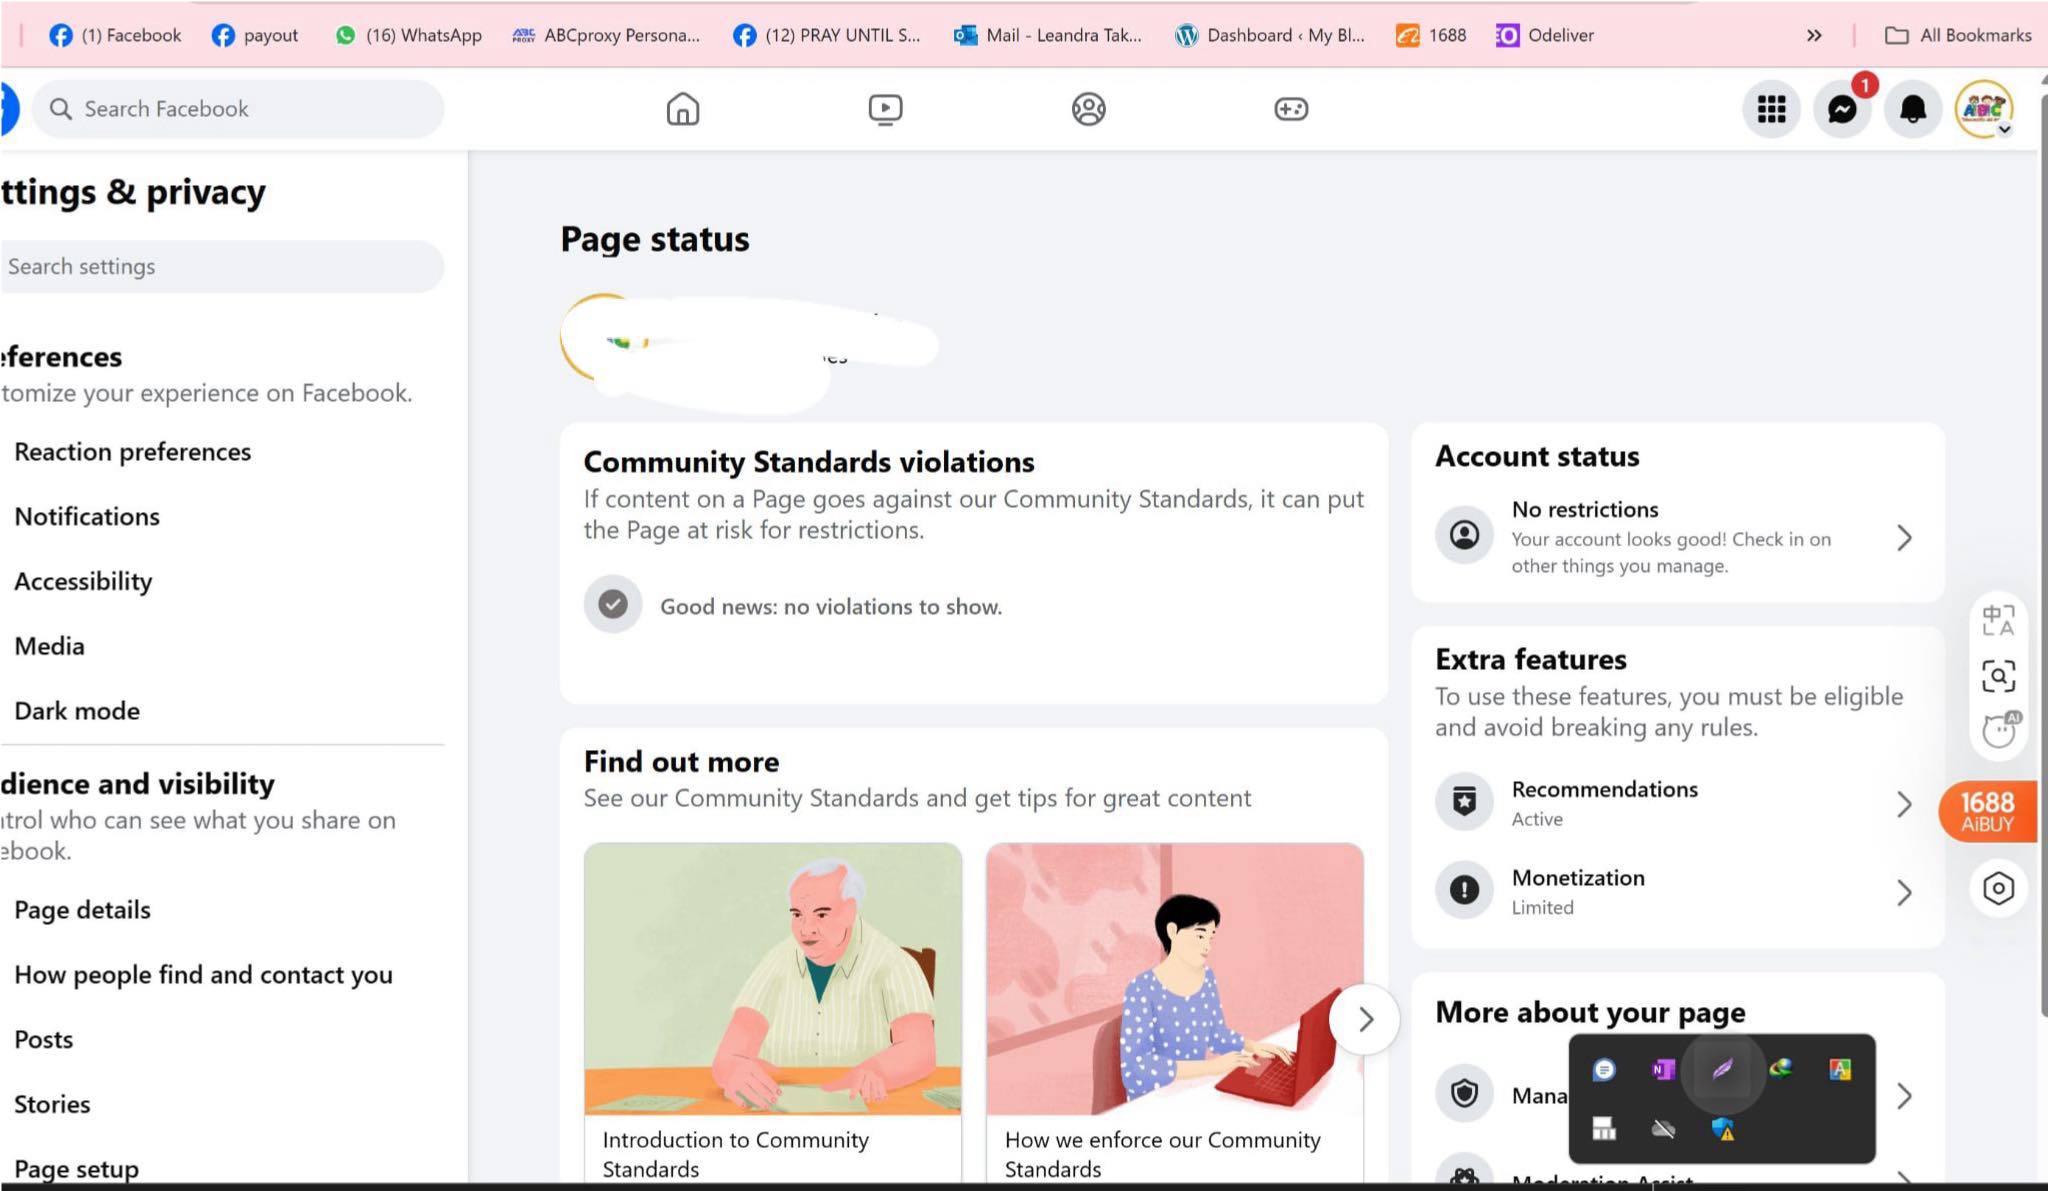Open Page details settings

click(82, 910)
